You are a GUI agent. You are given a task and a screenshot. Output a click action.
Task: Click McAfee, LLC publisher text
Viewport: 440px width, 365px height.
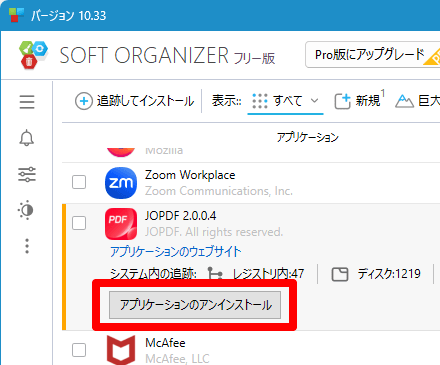tap(177, 359)
